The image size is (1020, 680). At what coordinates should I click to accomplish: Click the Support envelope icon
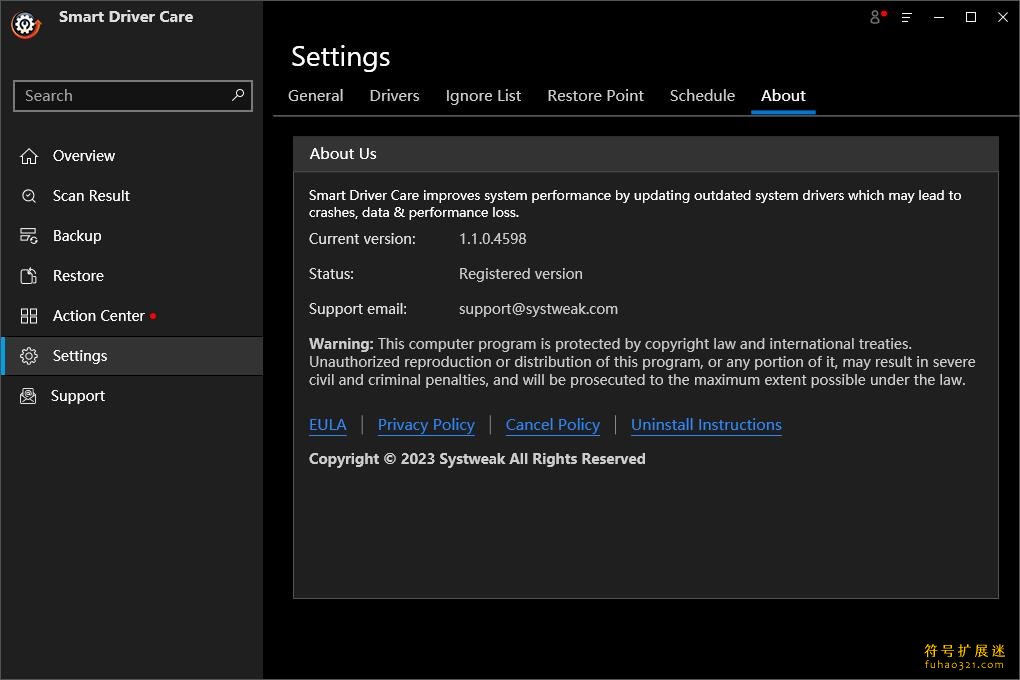(x=28, y=396)
